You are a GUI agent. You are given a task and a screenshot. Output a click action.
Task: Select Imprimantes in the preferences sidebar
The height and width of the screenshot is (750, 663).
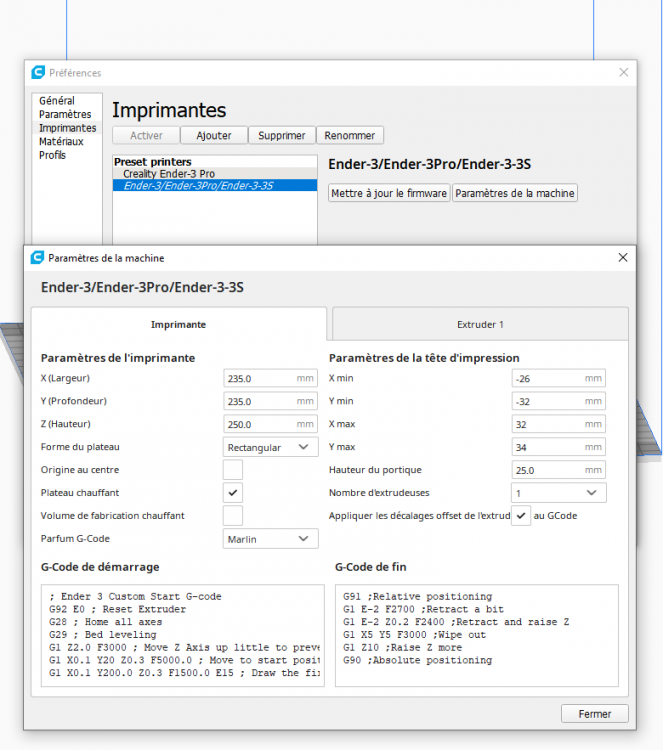click(x=67, y=128)
